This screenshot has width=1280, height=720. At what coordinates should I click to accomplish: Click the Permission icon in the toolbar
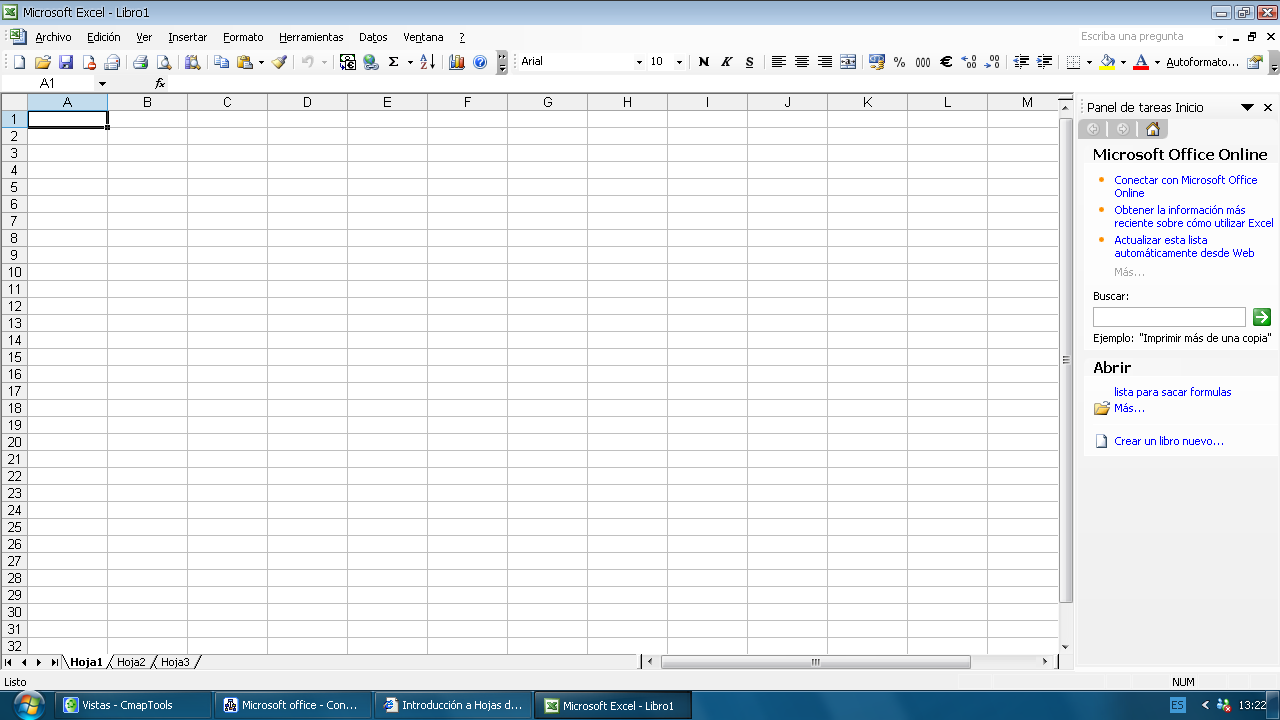(88, 62)
